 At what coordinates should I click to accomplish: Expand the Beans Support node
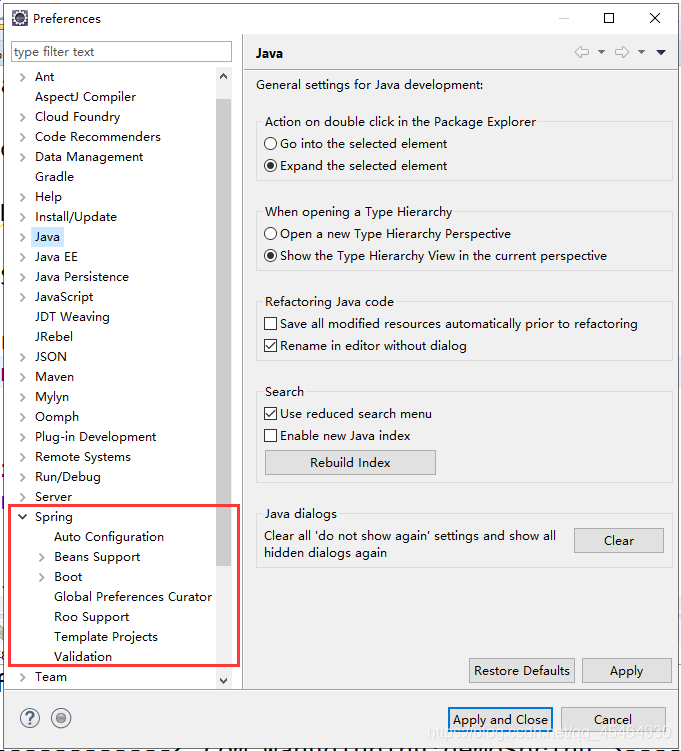pos(42,557)
